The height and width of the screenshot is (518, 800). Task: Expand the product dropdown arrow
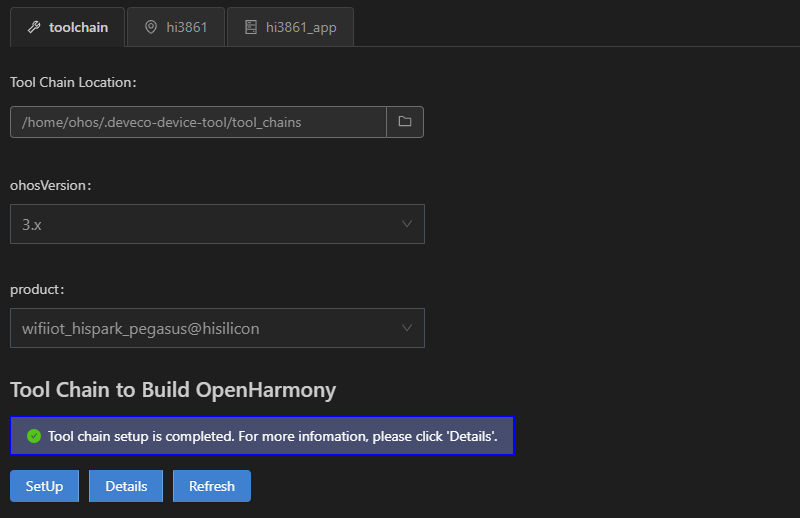click(x=407, y=328)
